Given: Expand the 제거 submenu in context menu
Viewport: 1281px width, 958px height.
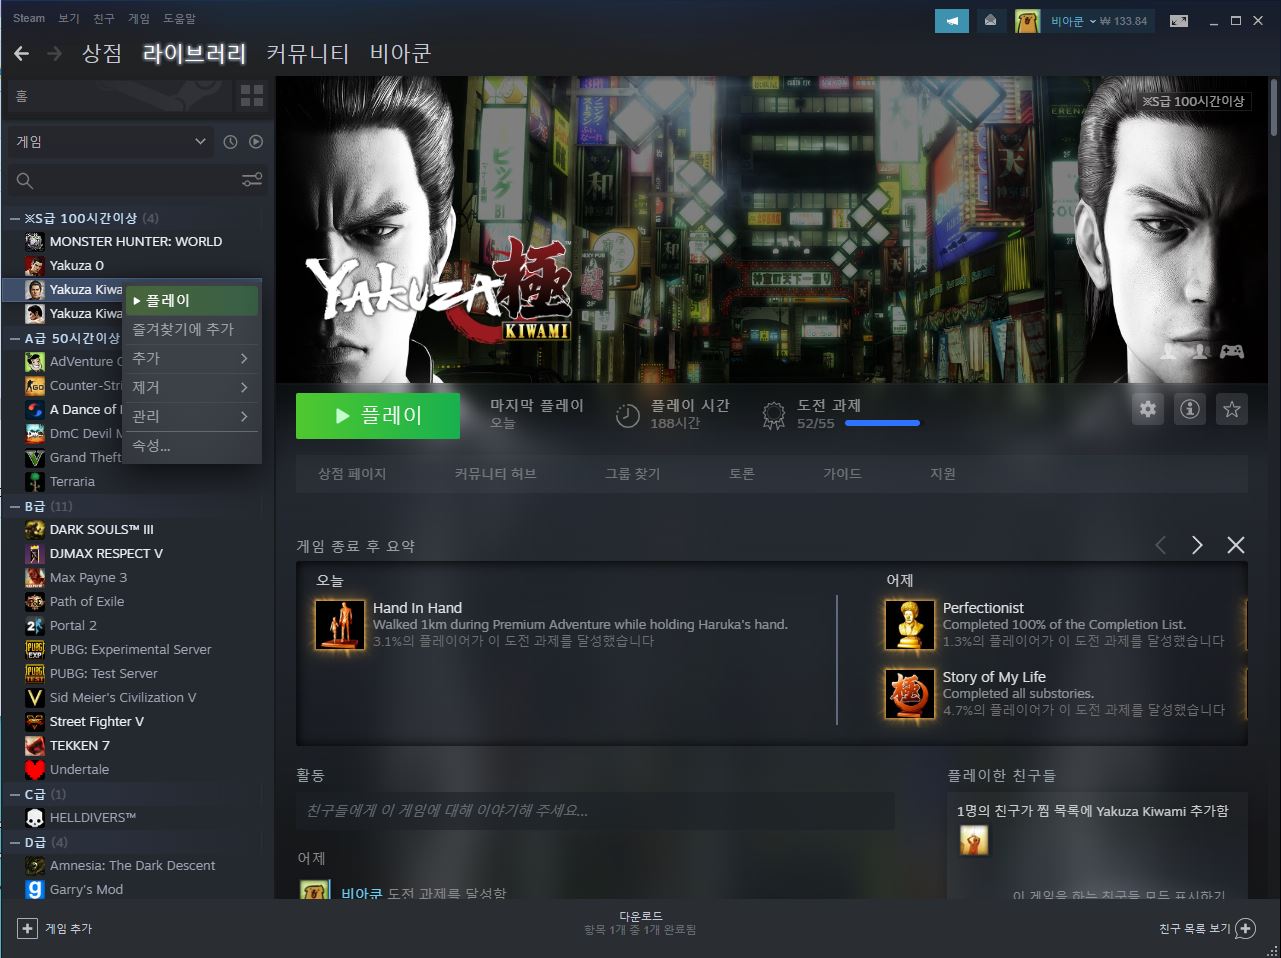Looking at the screenshot, I should point(192,387).
